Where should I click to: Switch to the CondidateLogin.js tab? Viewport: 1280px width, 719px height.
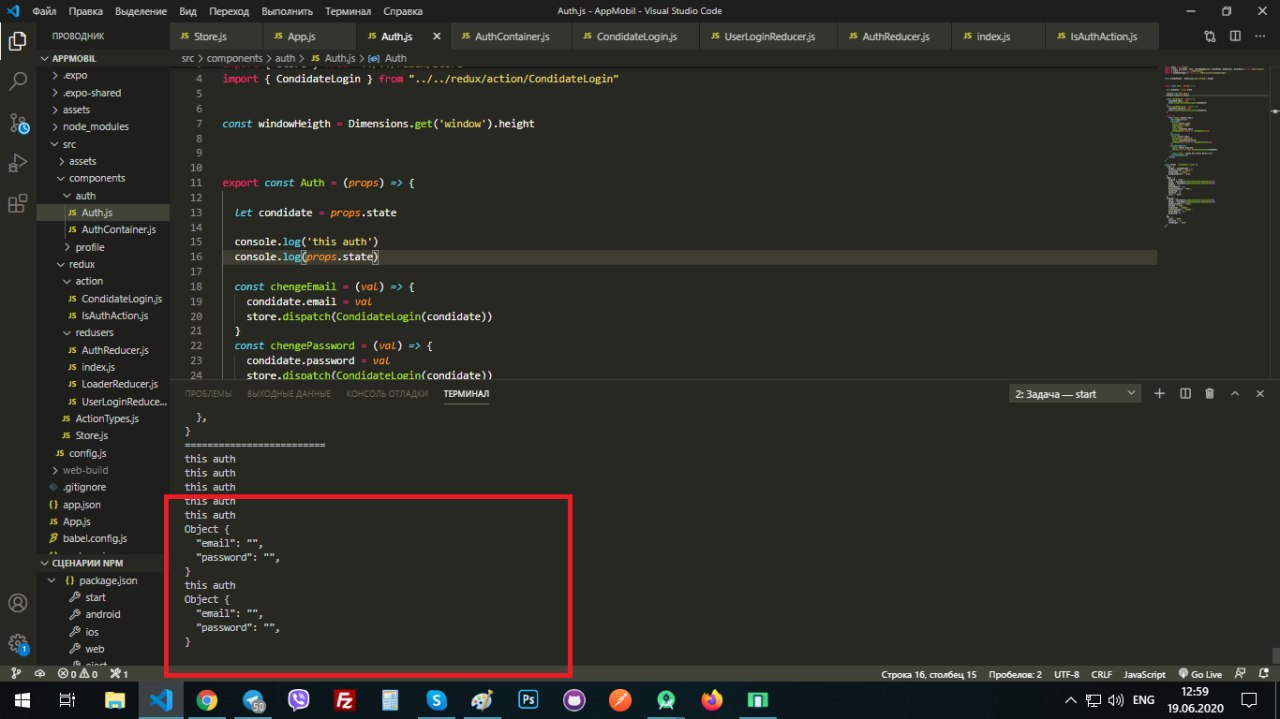[x=636, y=36]
